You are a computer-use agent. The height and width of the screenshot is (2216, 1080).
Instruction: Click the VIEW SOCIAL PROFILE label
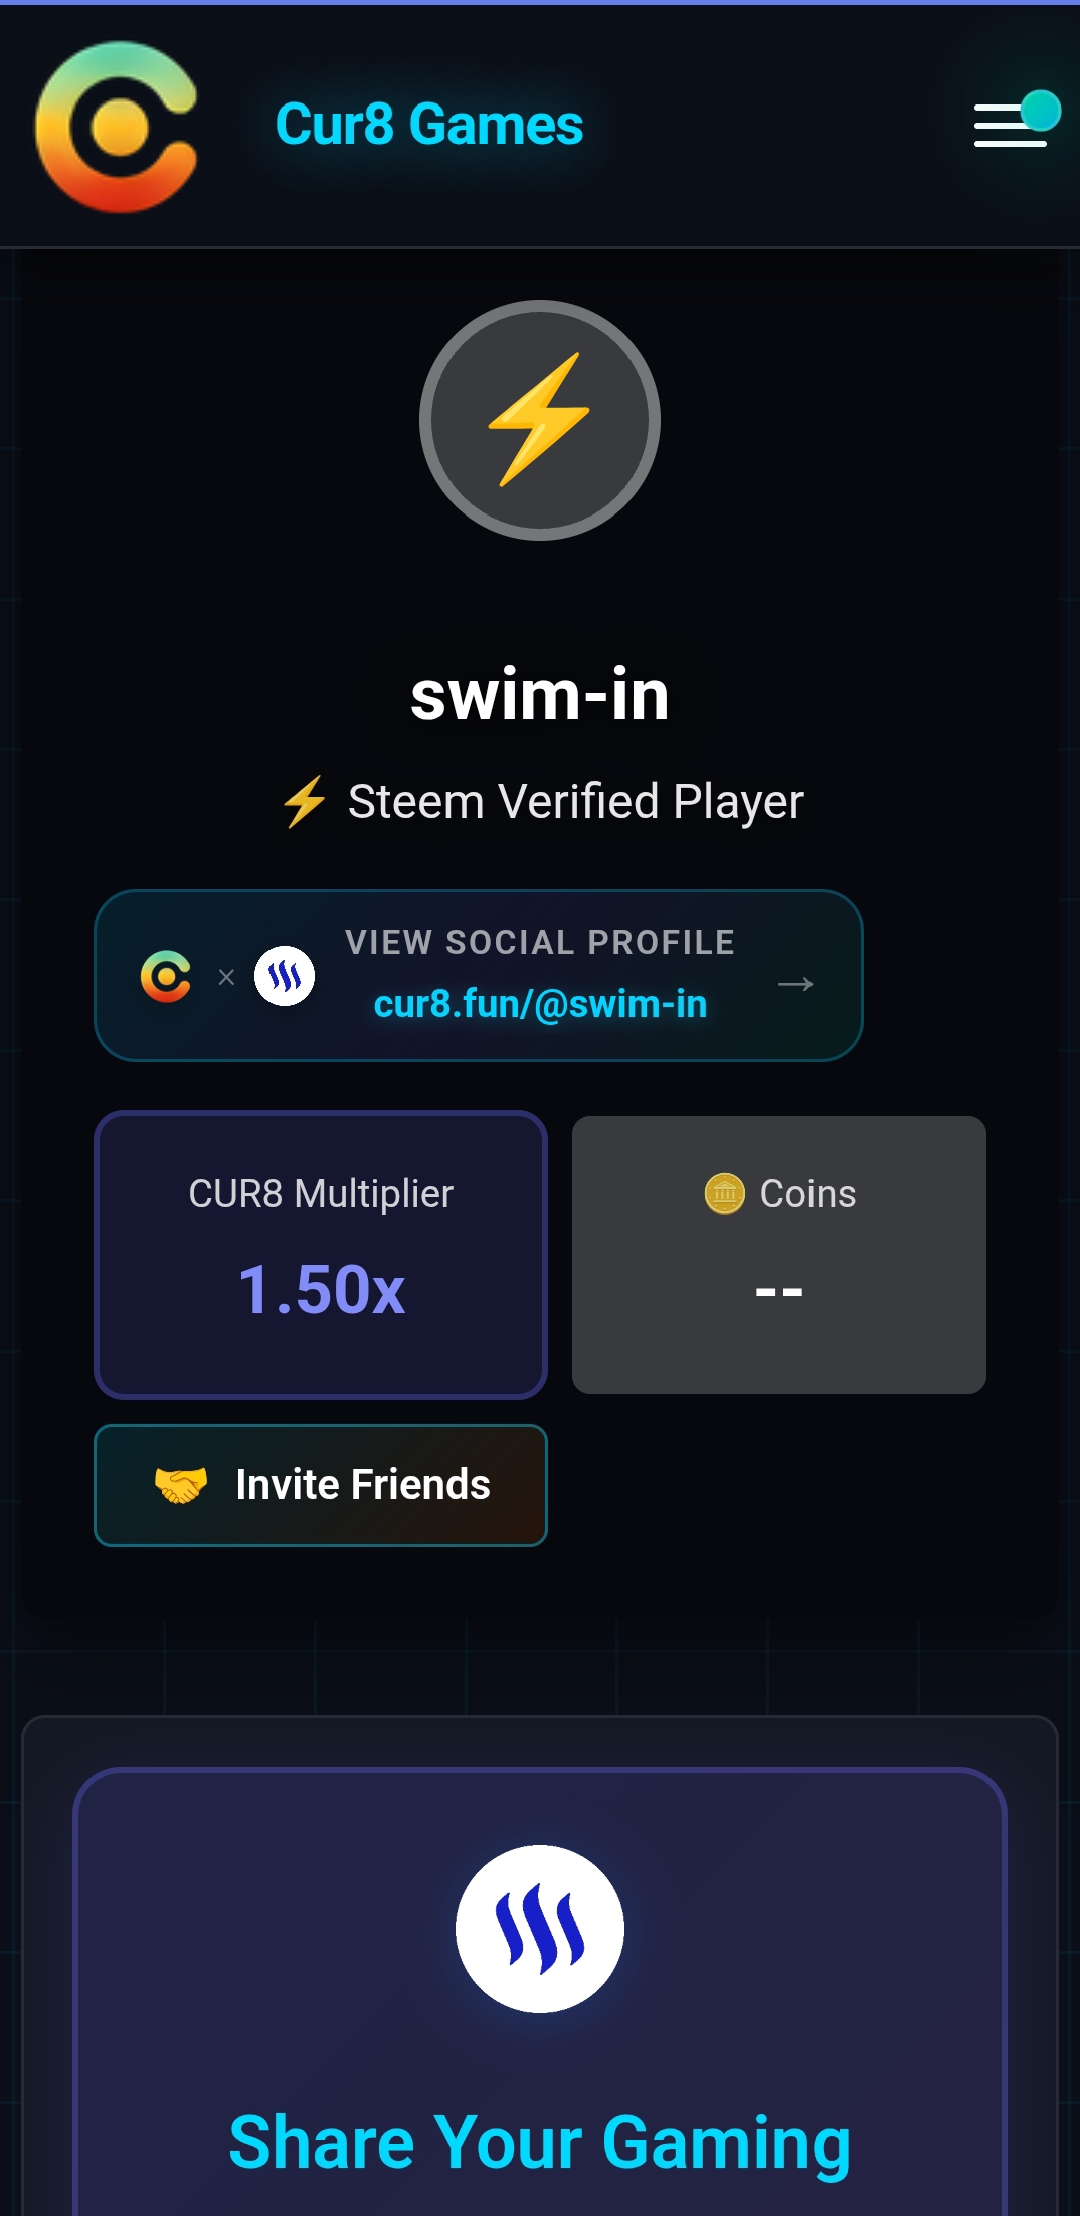540,942
